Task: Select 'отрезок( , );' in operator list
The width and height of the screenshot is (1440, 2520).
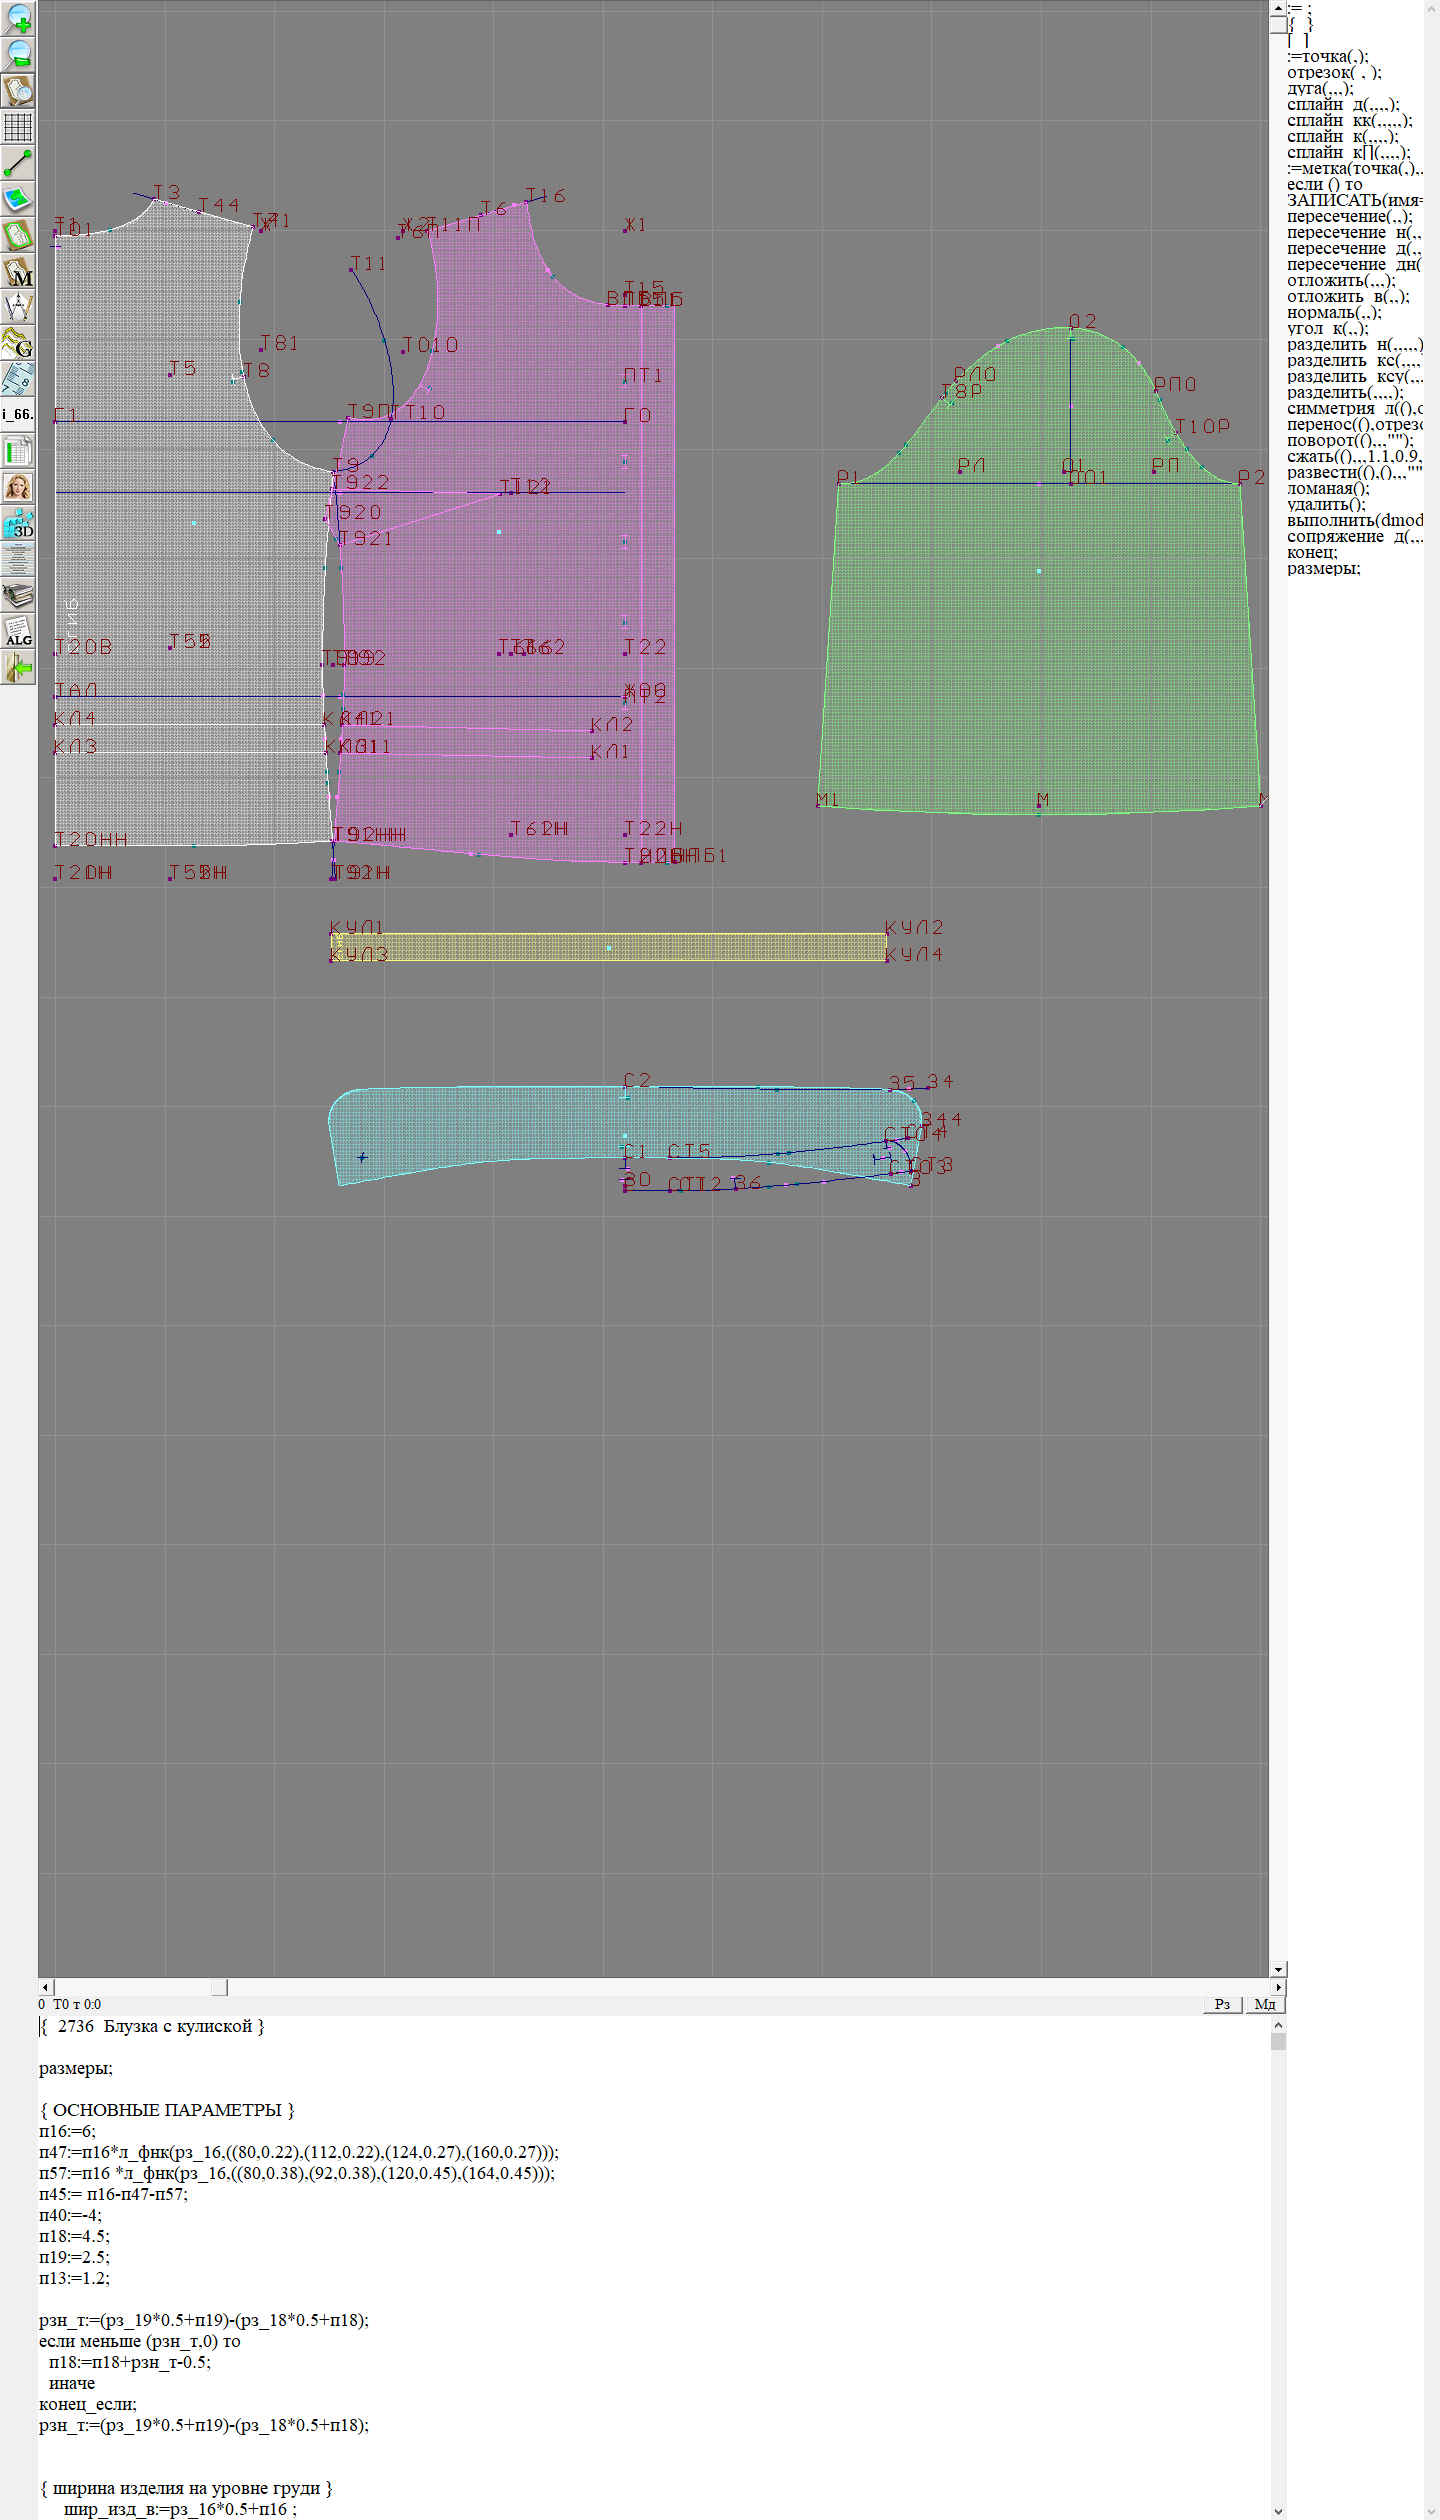Action: 1333,72
